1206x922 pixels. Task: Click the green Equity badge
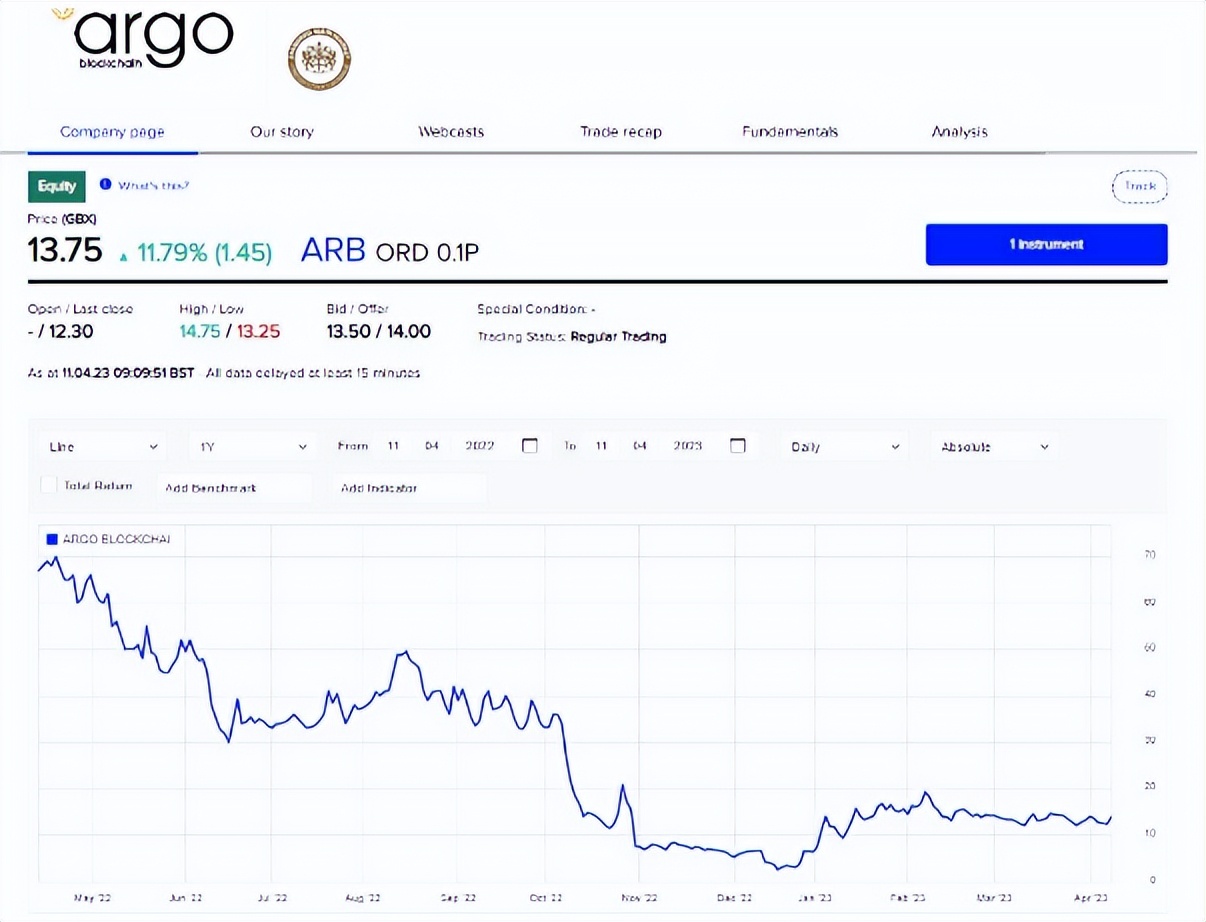tap(57, 186)
